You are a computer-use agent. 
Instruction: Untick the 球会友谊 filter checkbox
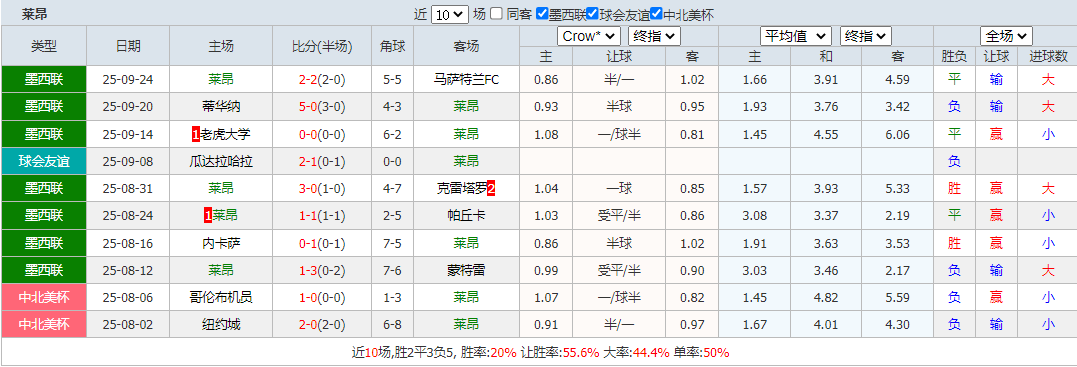click(x=592, y=13)
